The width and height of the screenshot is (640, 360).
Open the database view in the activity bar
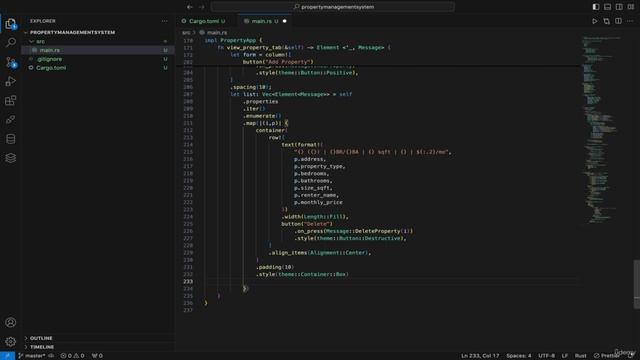11,139
